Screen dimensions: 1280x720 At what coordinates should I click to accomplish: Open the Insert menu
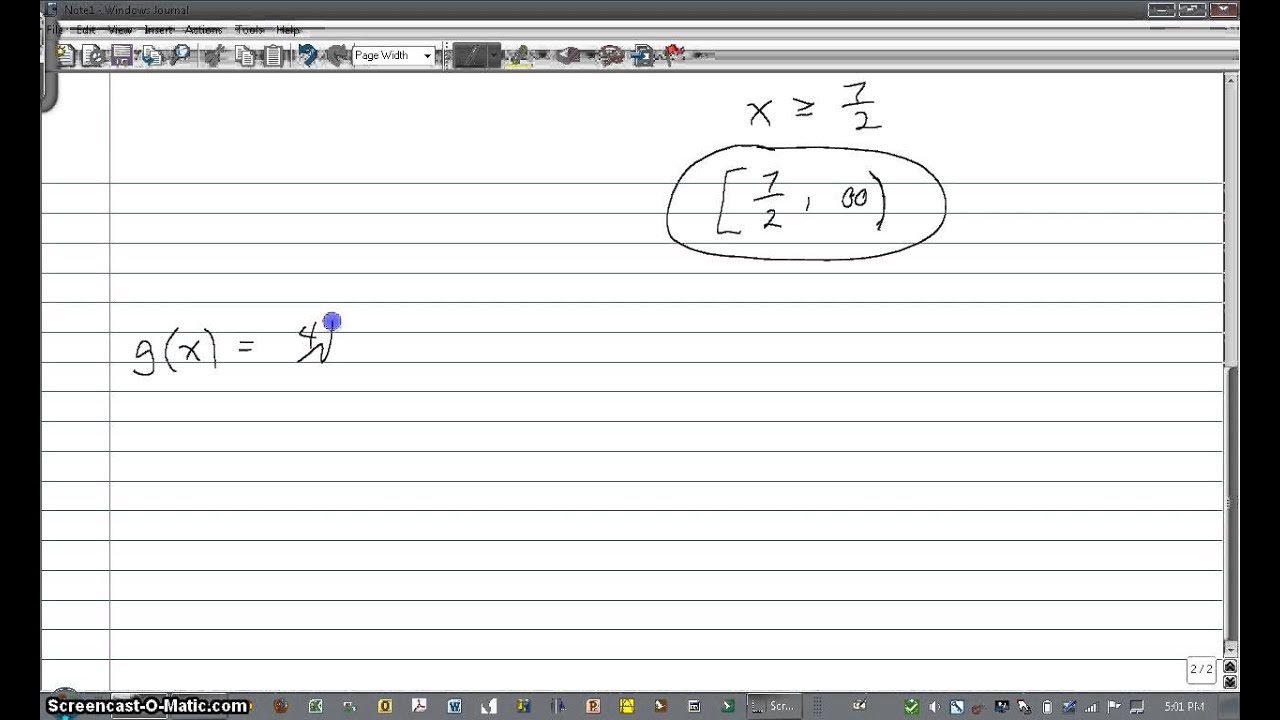pyautogui.click(x=159, y=30)
